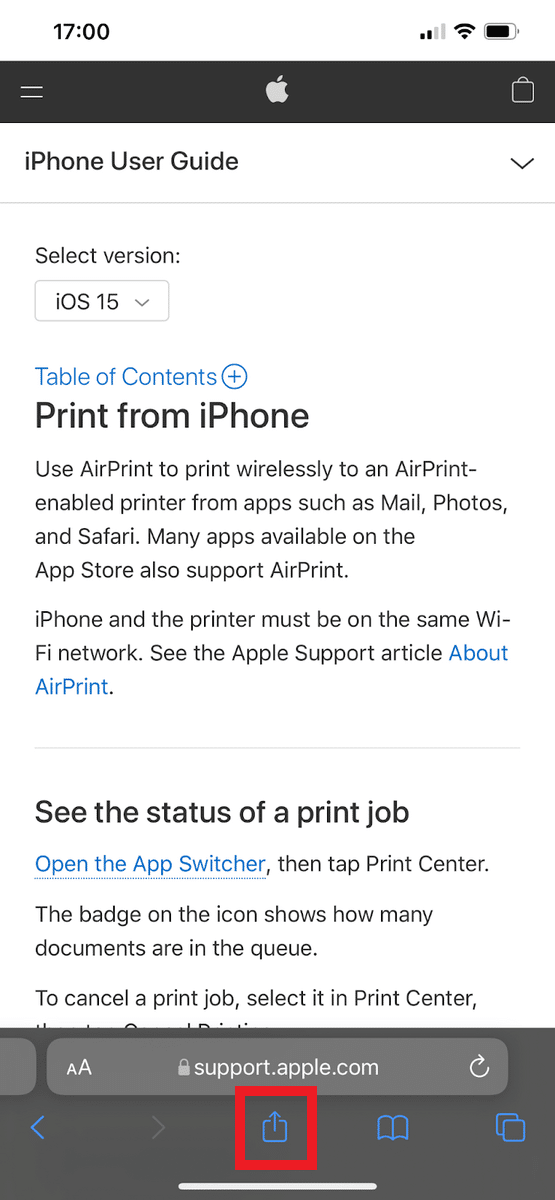
Task: Open the iOS 15 version dropdown
Action: pos(102,301)
